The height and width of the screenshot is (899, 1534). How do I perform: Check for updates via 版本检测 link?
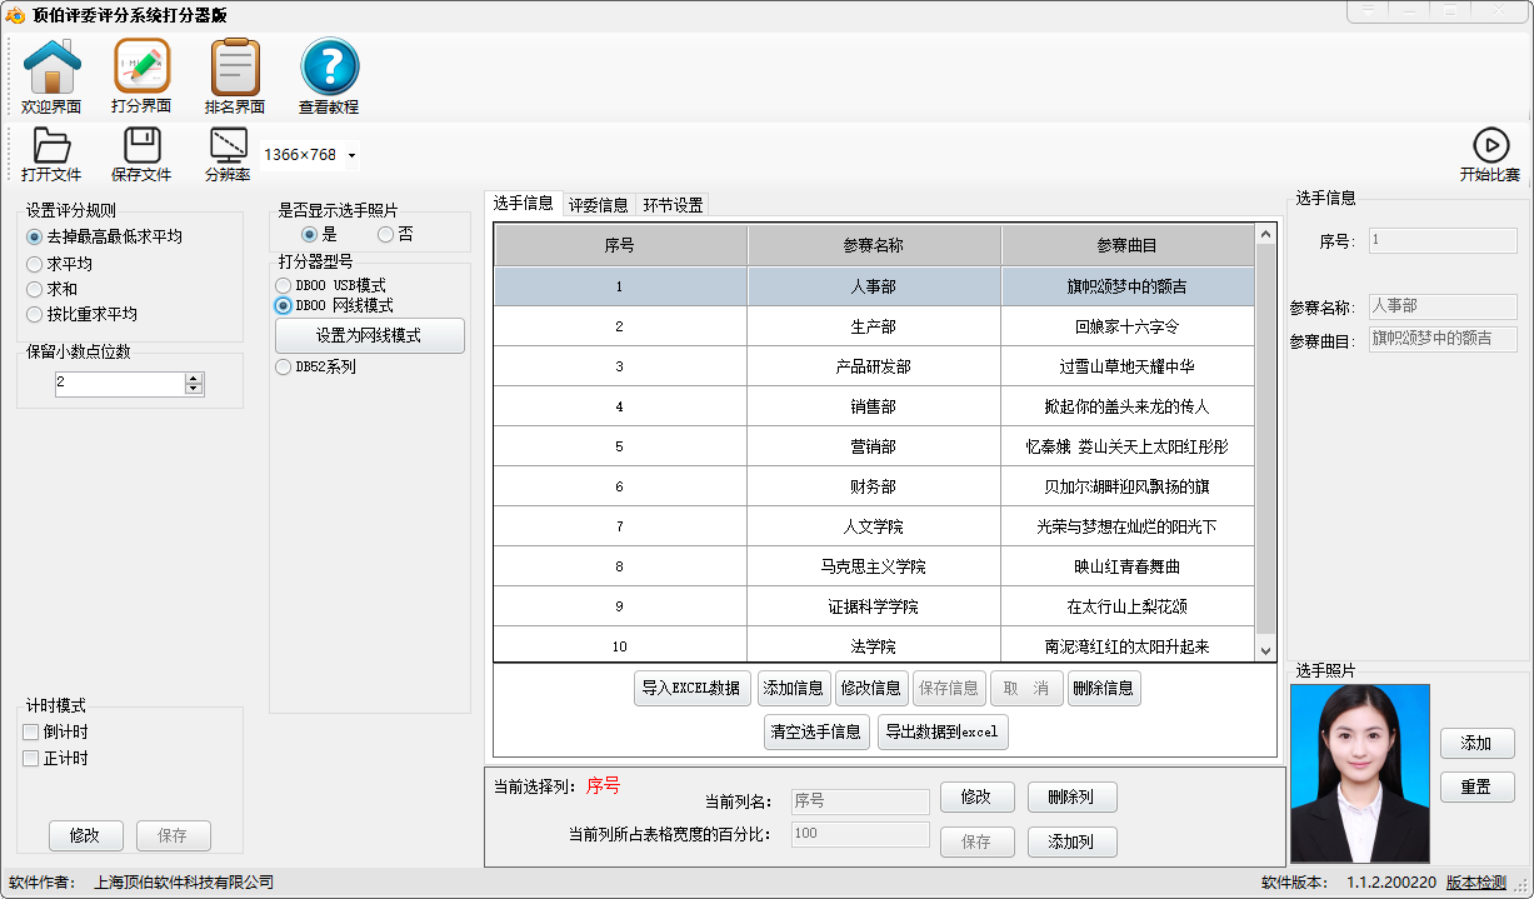pyautogui.click(x=1475, y=883)
